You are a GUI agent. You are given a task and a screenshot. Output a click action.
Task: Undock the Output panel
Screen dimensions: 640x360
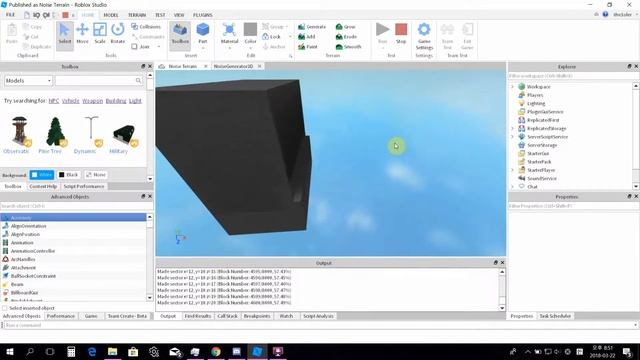coord(496,262)
